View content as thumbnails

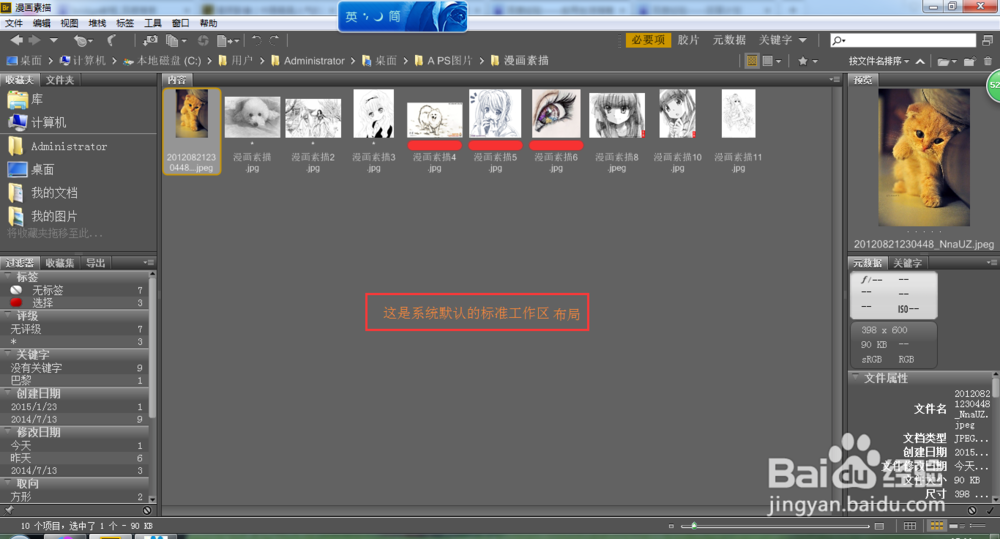click(936, 526)
